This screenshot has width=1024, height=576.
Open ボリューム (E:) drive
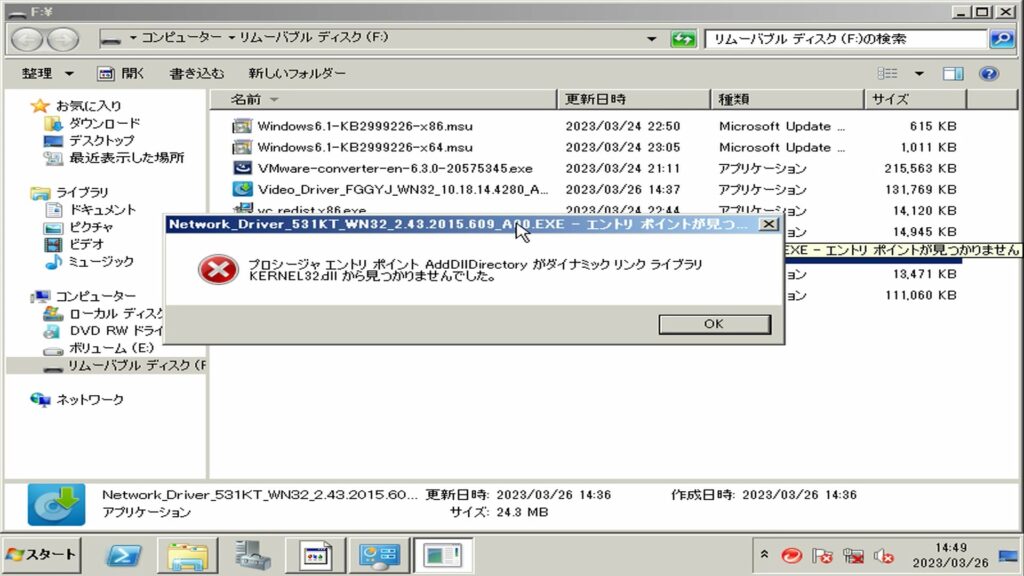point(111,348)
